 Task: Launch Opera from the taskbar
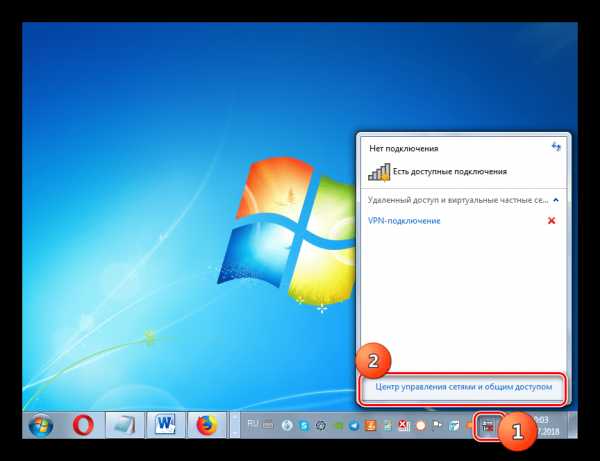pos(83,425)
